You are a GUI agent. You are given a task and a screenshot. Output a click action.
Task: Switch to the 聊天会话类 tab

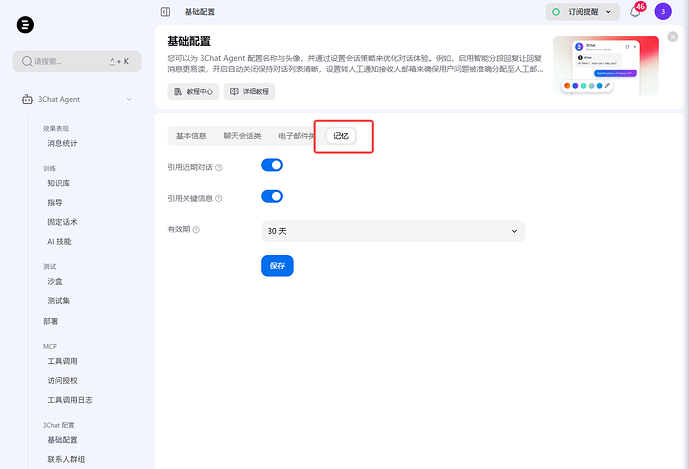click(242, 136)
